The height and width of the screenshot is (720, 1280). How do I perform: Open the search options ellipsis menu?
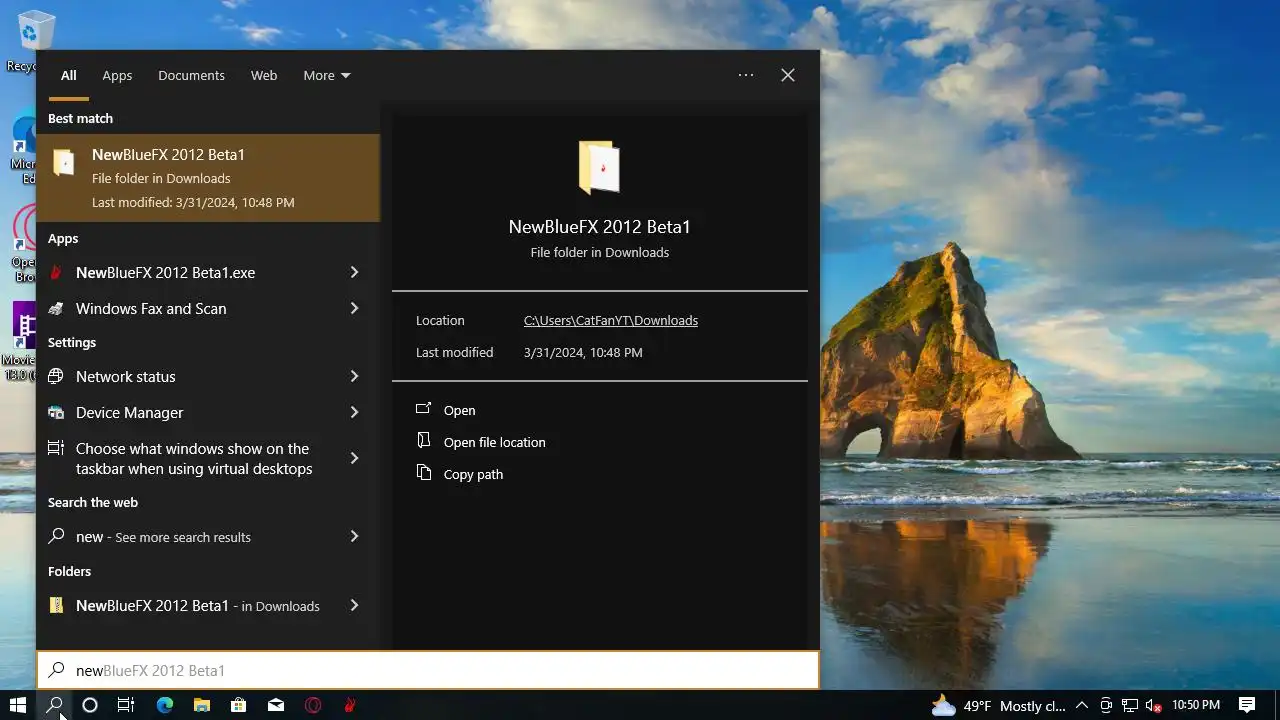point(746,75)
